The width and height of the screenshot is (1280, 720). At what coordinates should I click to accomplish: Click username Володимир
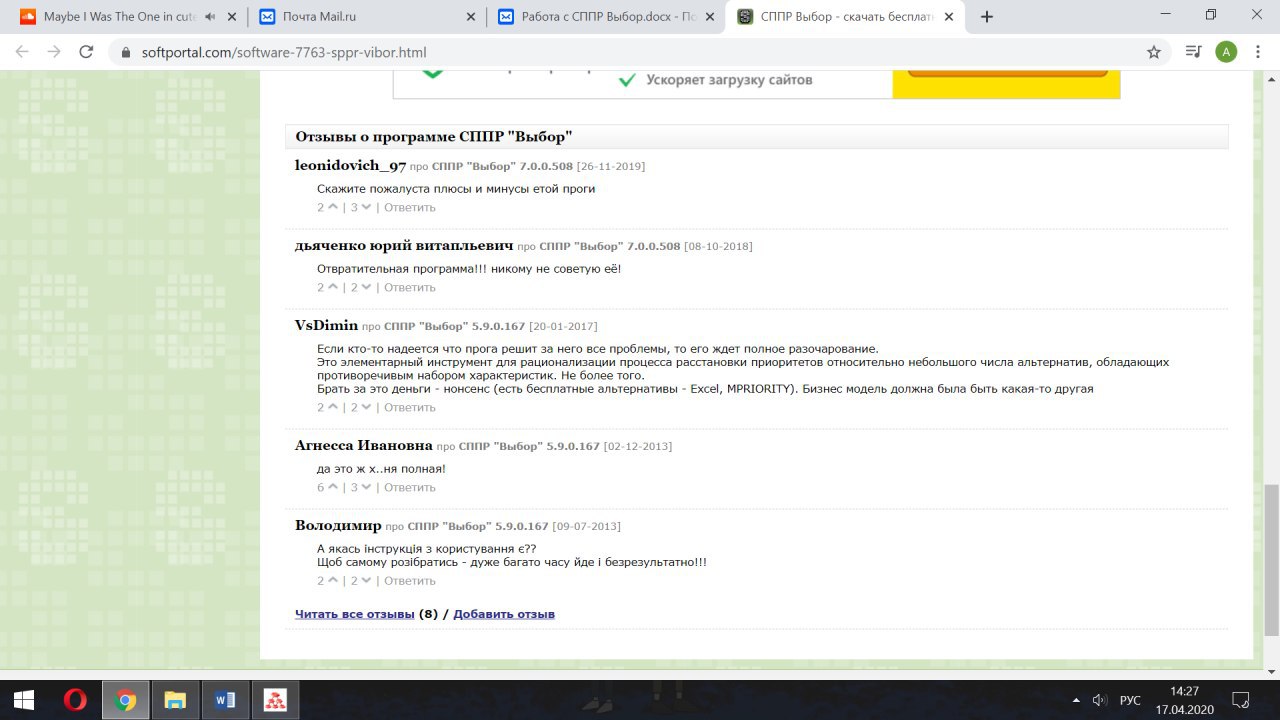point(338,525)
